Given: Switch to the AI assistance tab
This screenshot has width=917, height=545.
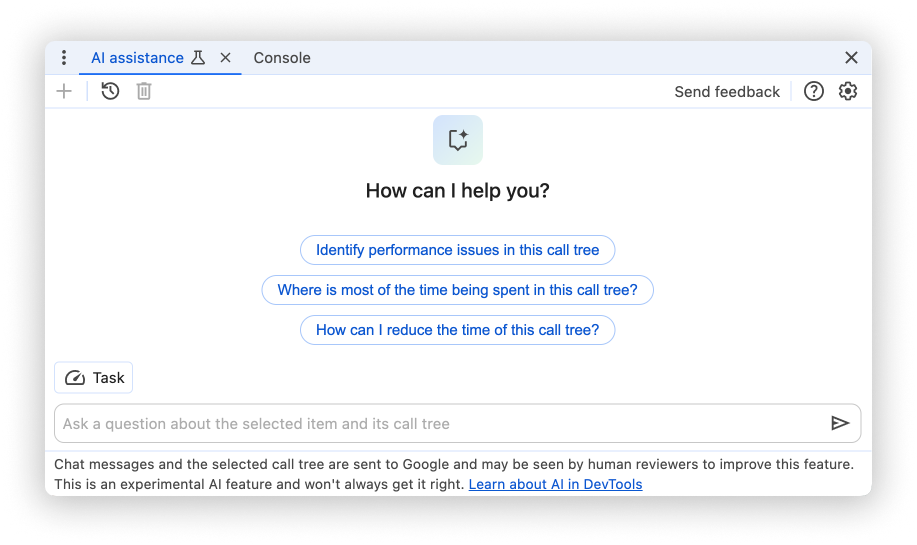Looking at the screenshot, I should [x=137, y=58].
